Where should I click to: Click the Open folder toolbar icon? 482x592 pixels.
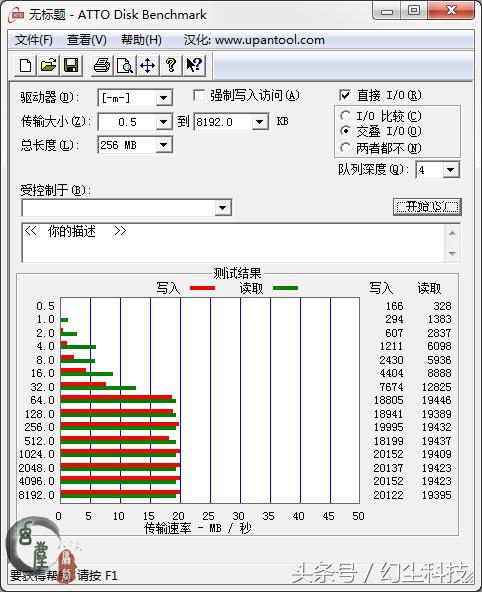(48, 65)
